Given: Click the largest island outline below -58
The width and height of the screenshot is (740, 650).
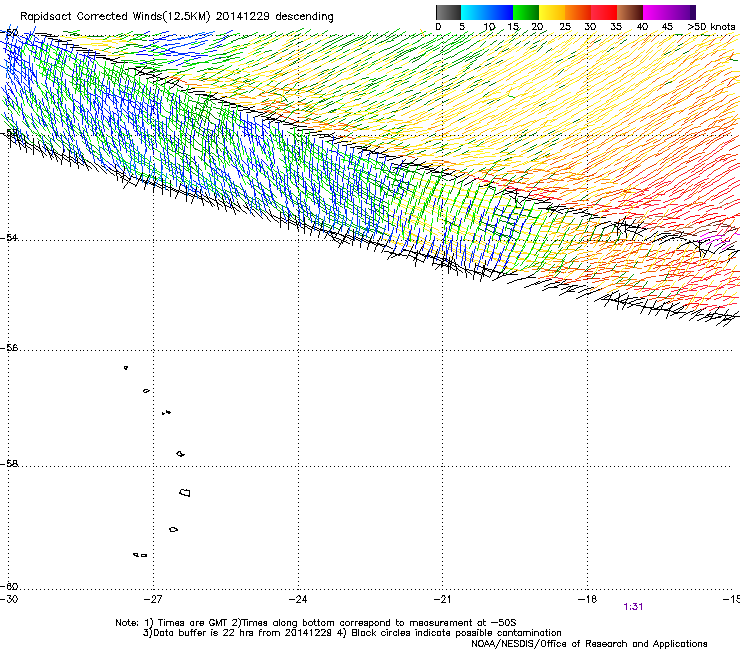Looking at the screenshot, I should [x=185, y=492].
